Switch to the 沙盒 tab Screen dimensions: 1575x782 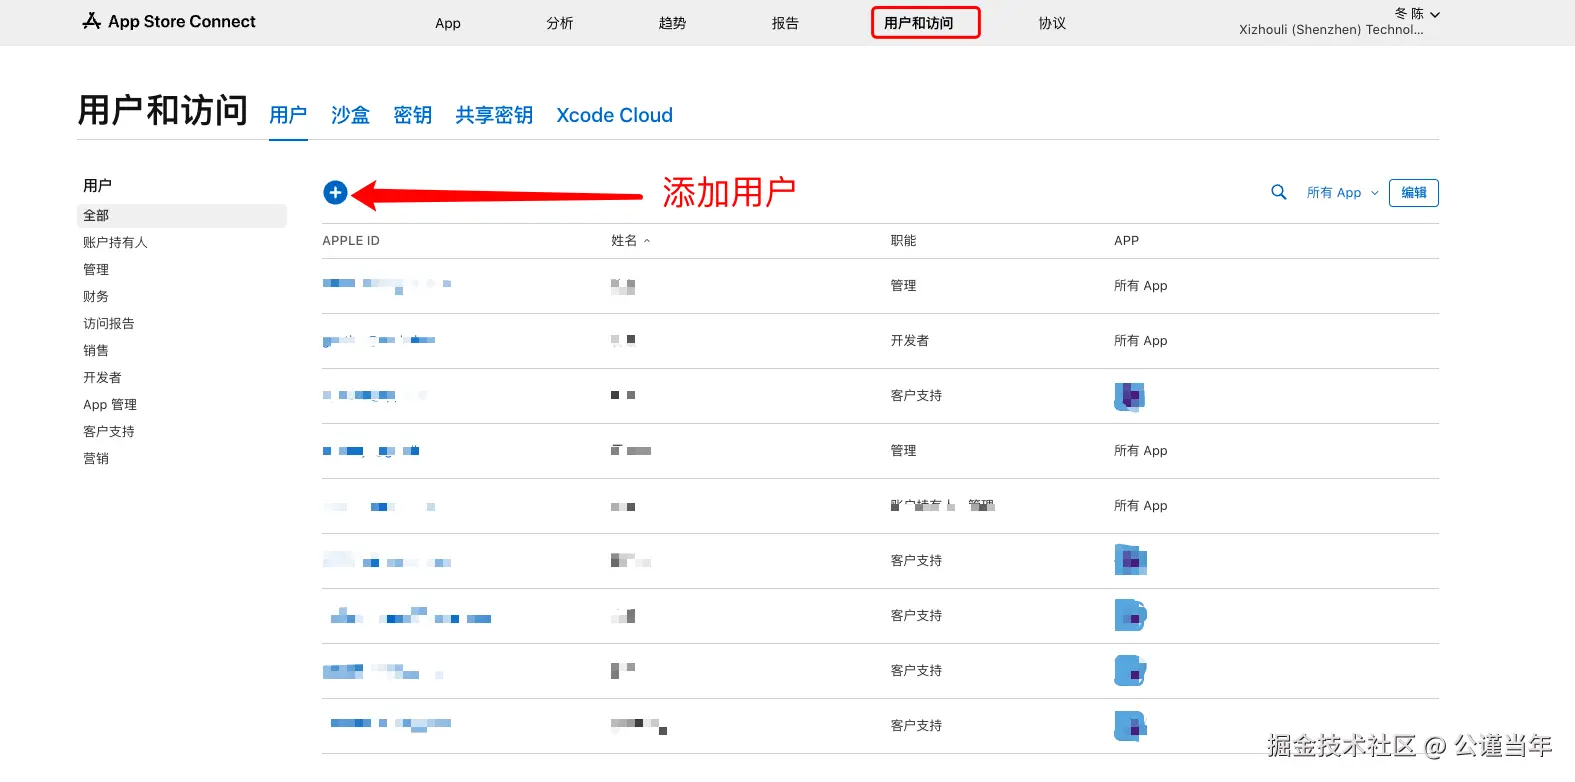click(350, 115)
